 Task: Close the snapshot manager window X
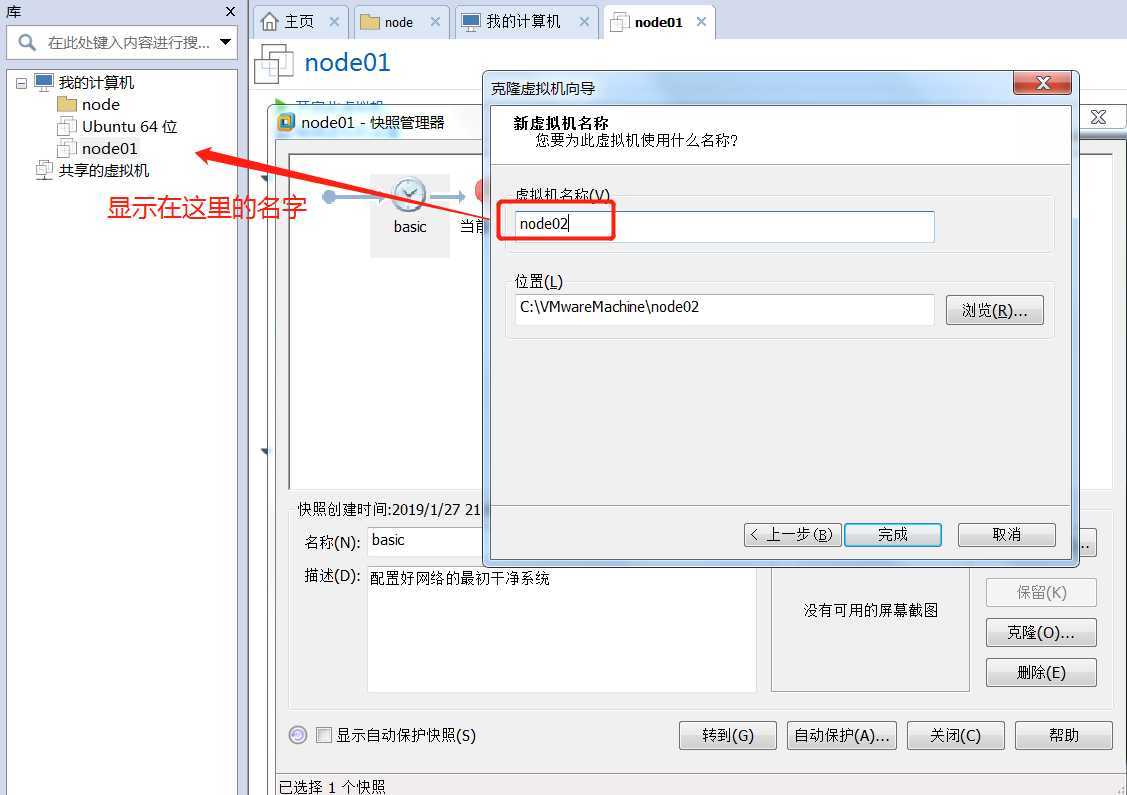[x=1098, y=117]
